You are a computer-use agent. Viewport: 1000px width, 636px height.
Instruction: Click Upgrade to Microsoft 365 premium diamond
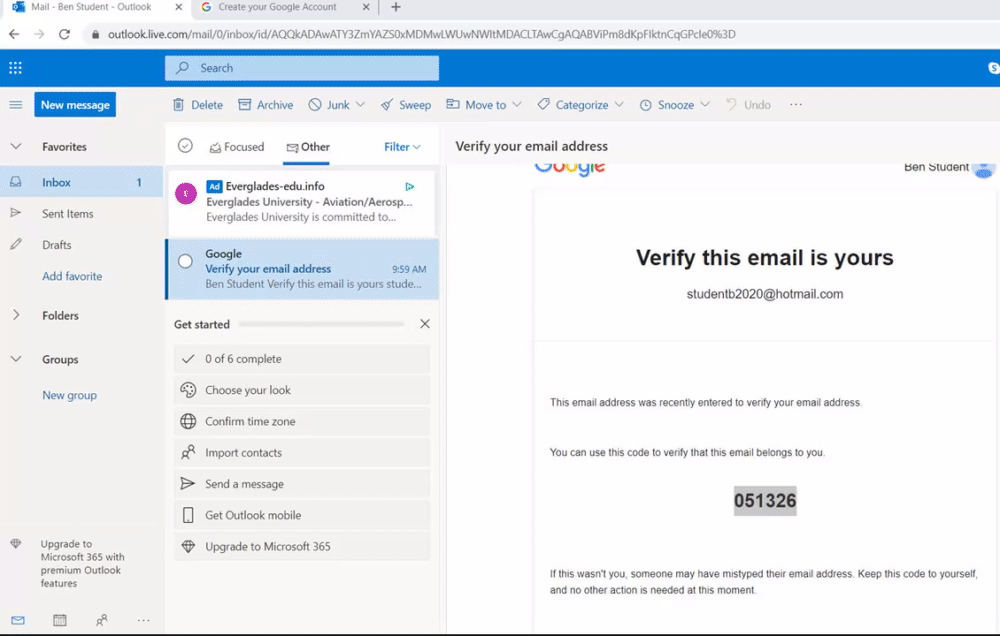(x=16, y=544)
